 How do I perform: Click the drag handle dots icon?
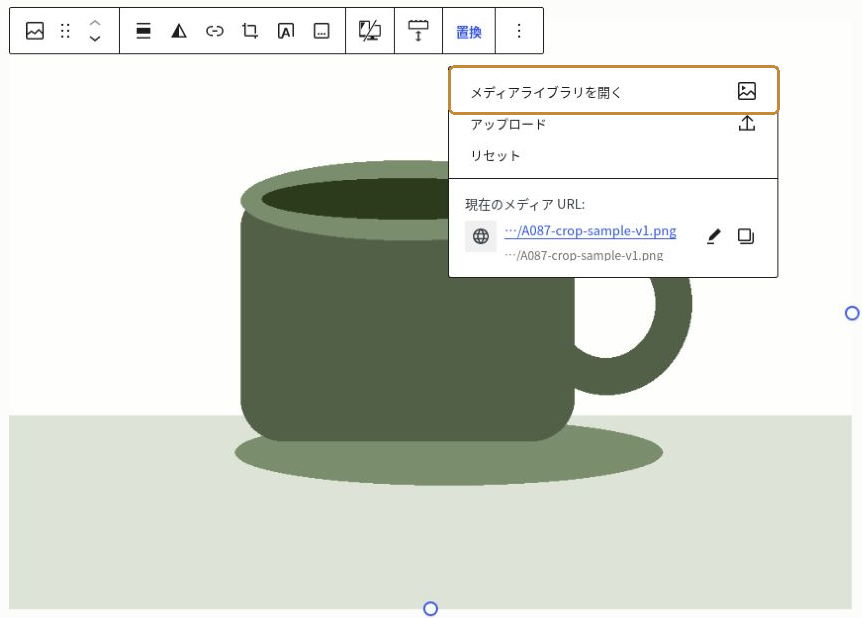tap(65, 31)
